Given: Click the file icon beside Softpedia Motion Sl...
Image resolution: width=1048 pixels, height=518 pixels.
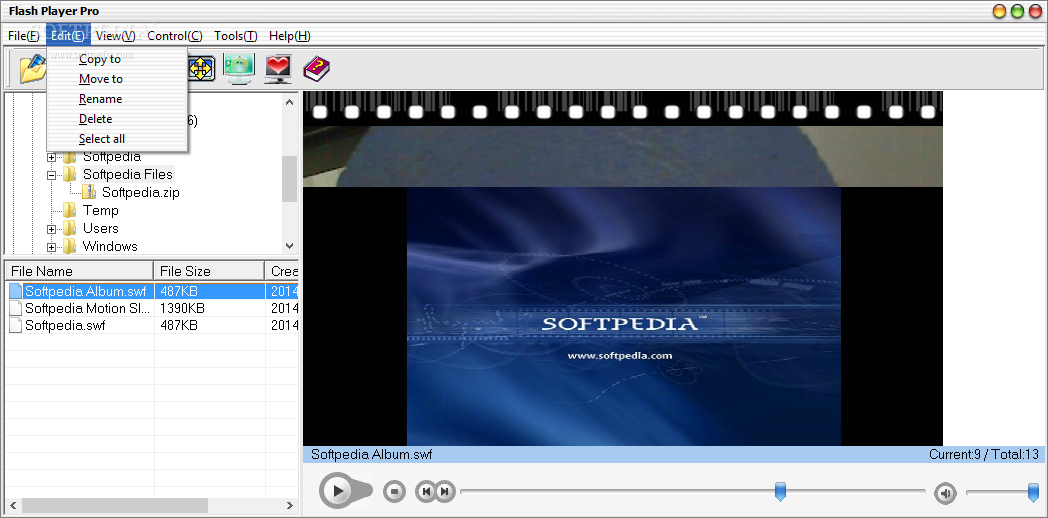Looking at the screenshot, I should (15, 309).
